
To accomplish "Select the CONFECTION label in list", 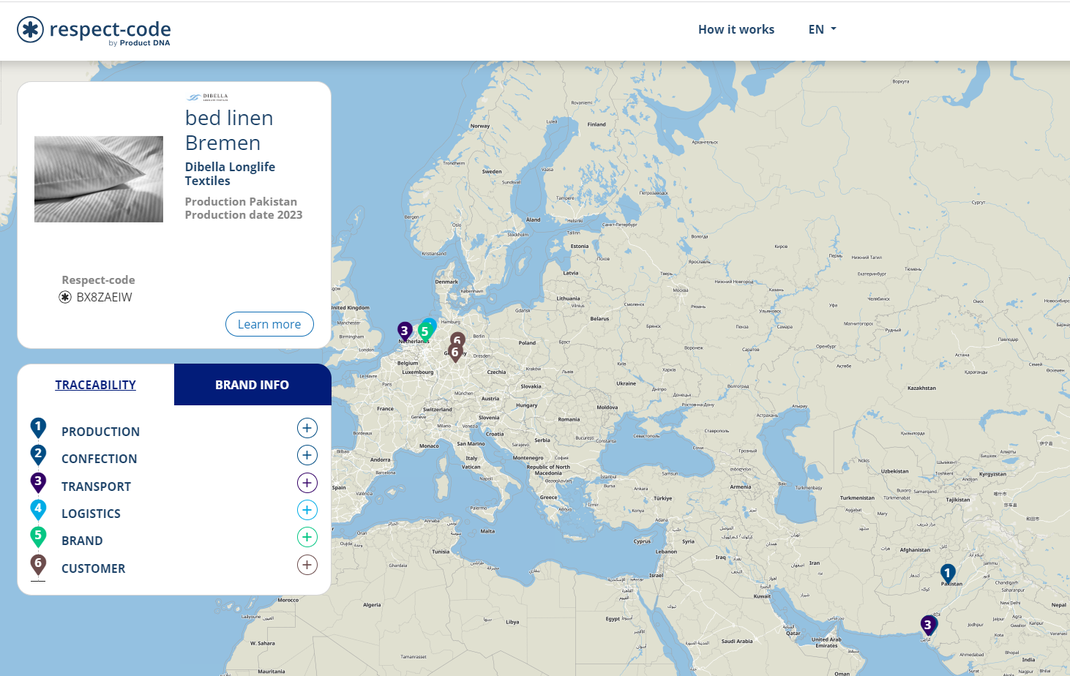I will pyautogui.click(x=99, y=459).
